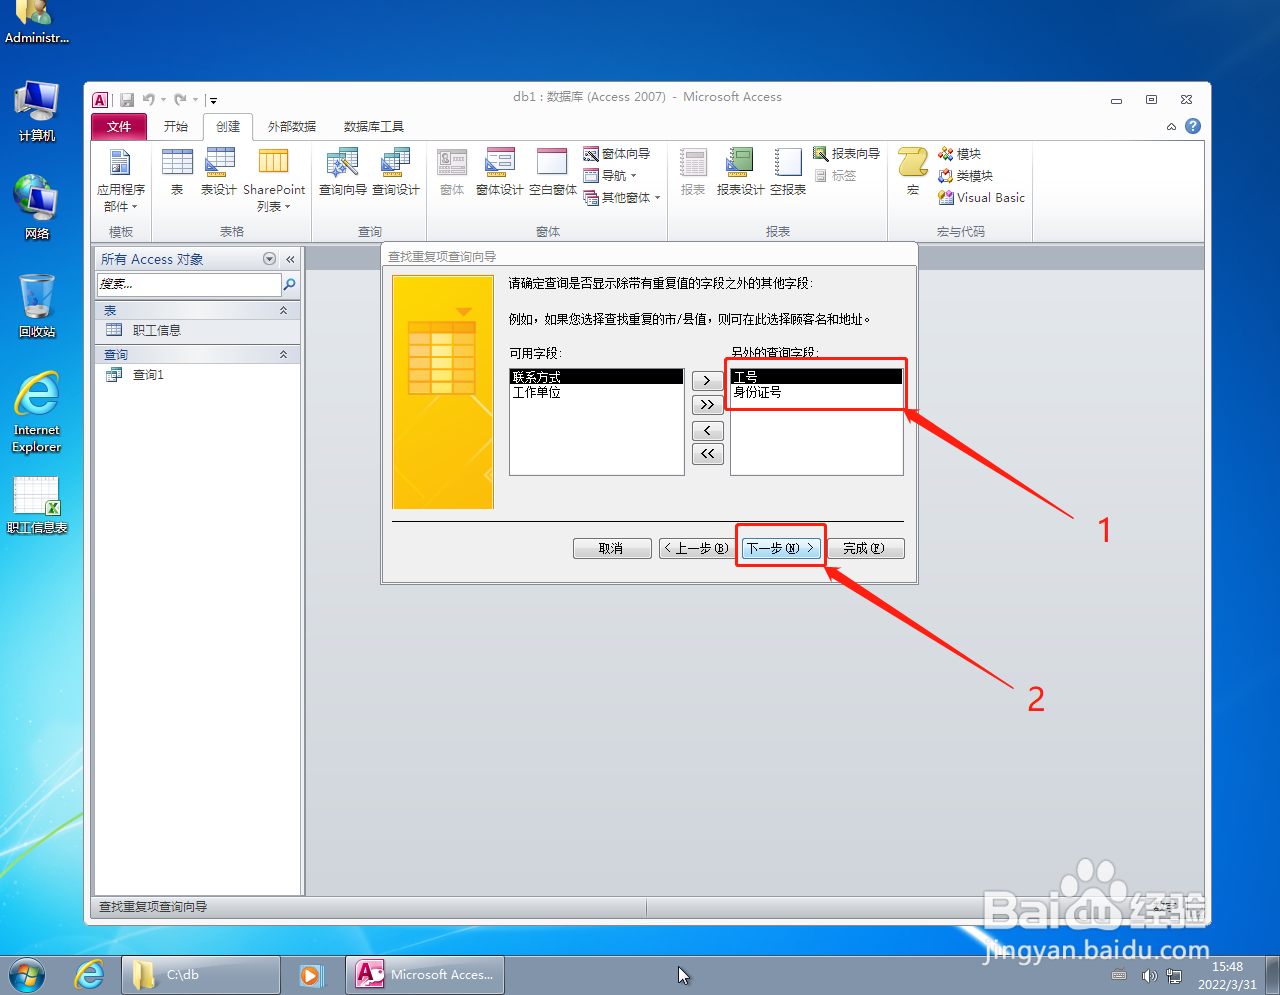Viewport: 1280px width, 995px height.
Task: Create a Blank Form (空白窗体)
Action: point(553,172)
